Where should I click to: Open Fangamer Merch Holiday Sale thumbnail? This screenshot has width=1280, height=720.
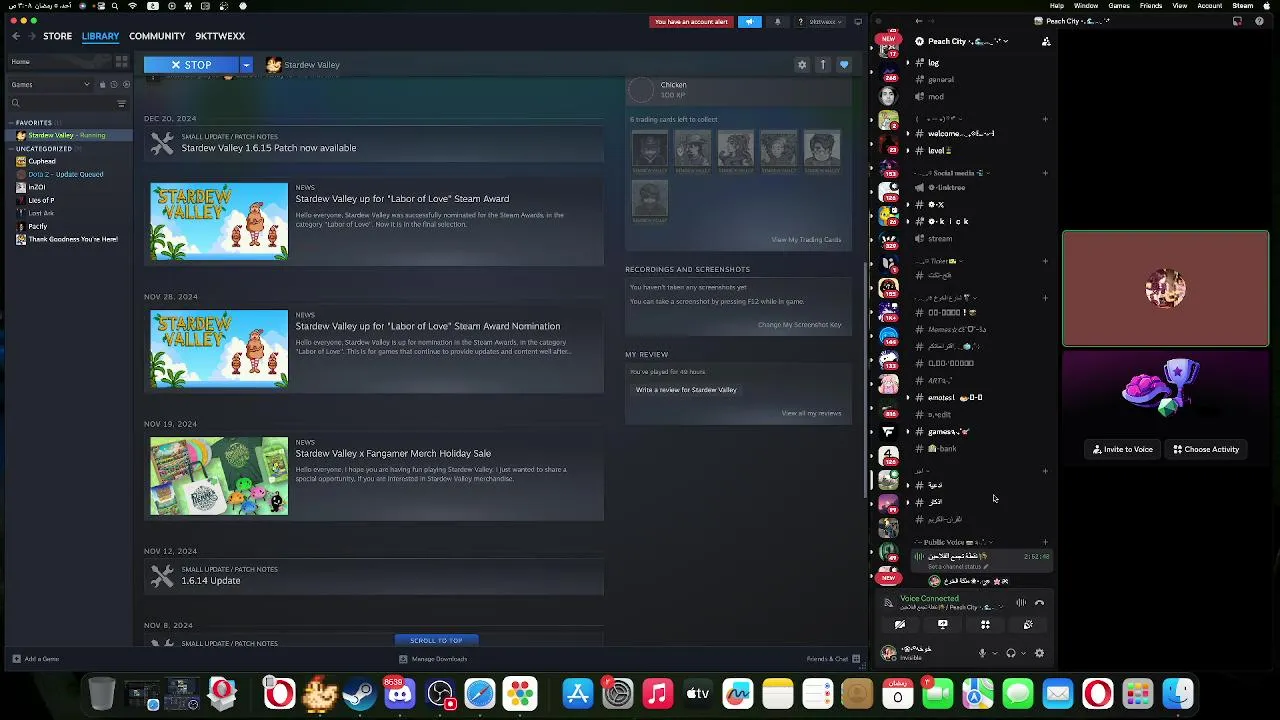pos(219,476)
